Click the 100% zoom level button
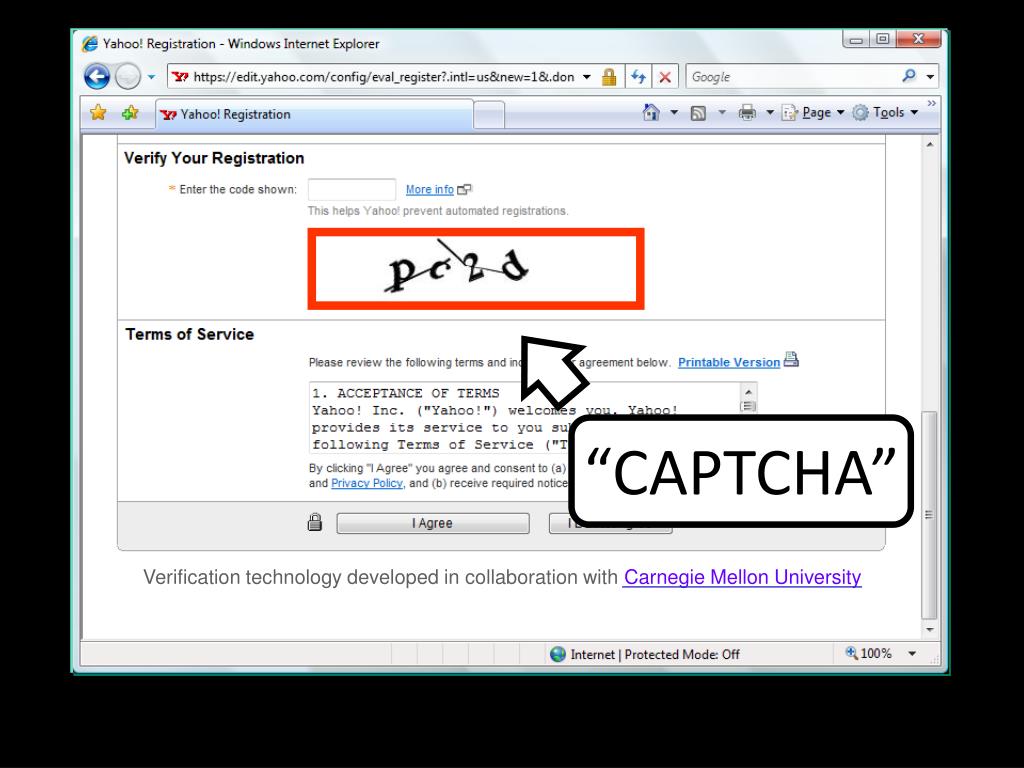The height and width of the screenshot is (768, 1024). coord(869,653)
